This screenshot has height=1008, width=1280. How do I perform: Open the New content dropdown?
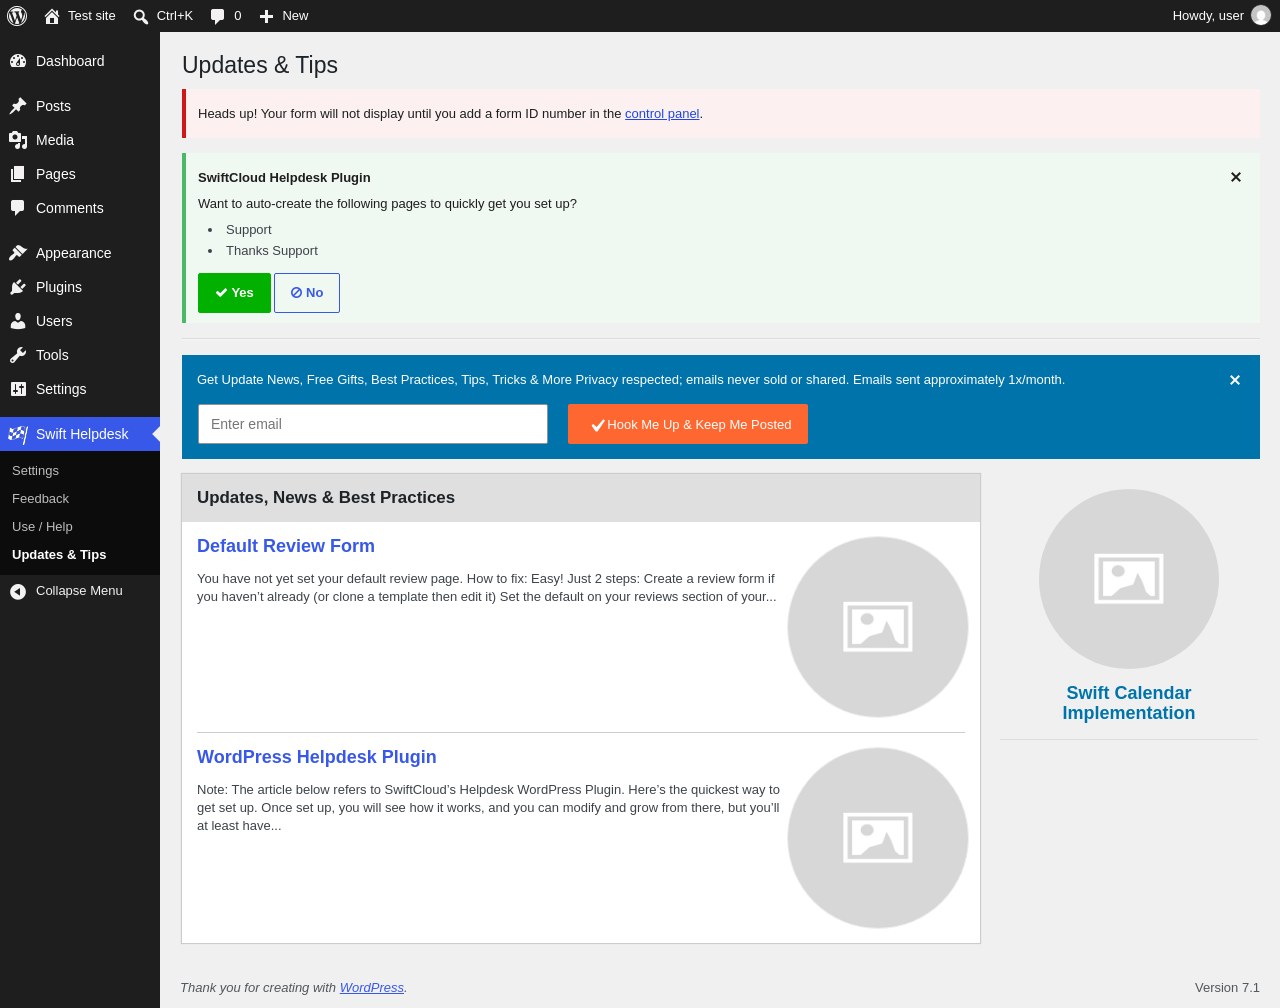click(284, 16)
